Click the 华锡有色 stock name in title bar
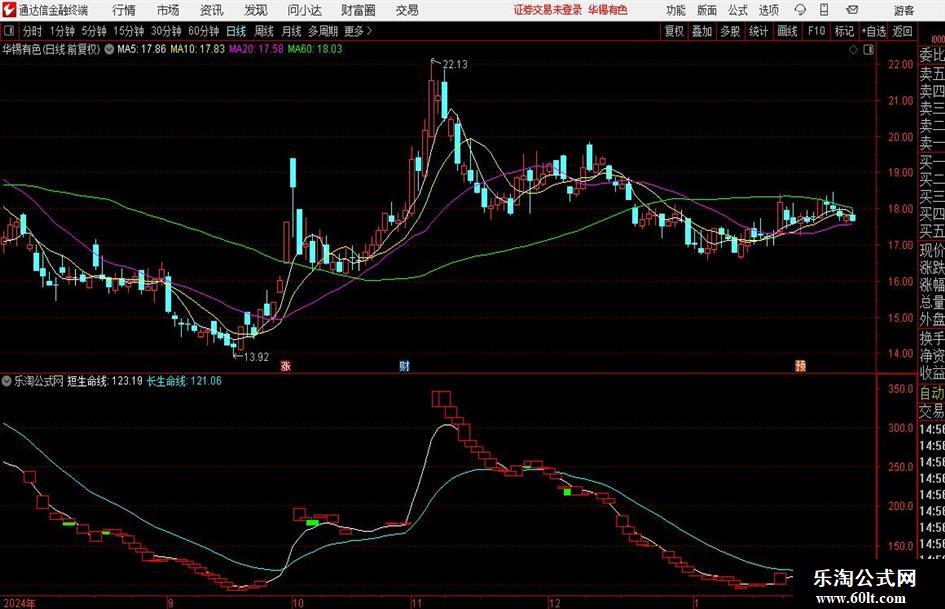945x609 pixels. click(608, 10)
